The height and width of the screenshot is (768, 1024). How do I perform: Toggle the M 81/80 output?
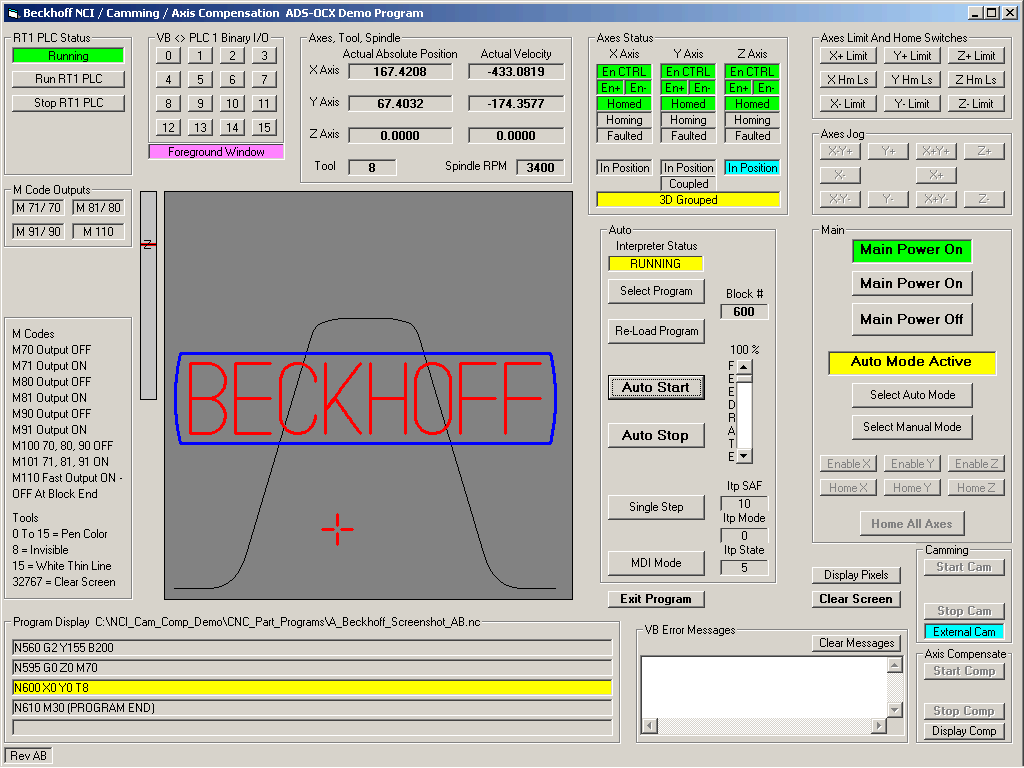99,208
